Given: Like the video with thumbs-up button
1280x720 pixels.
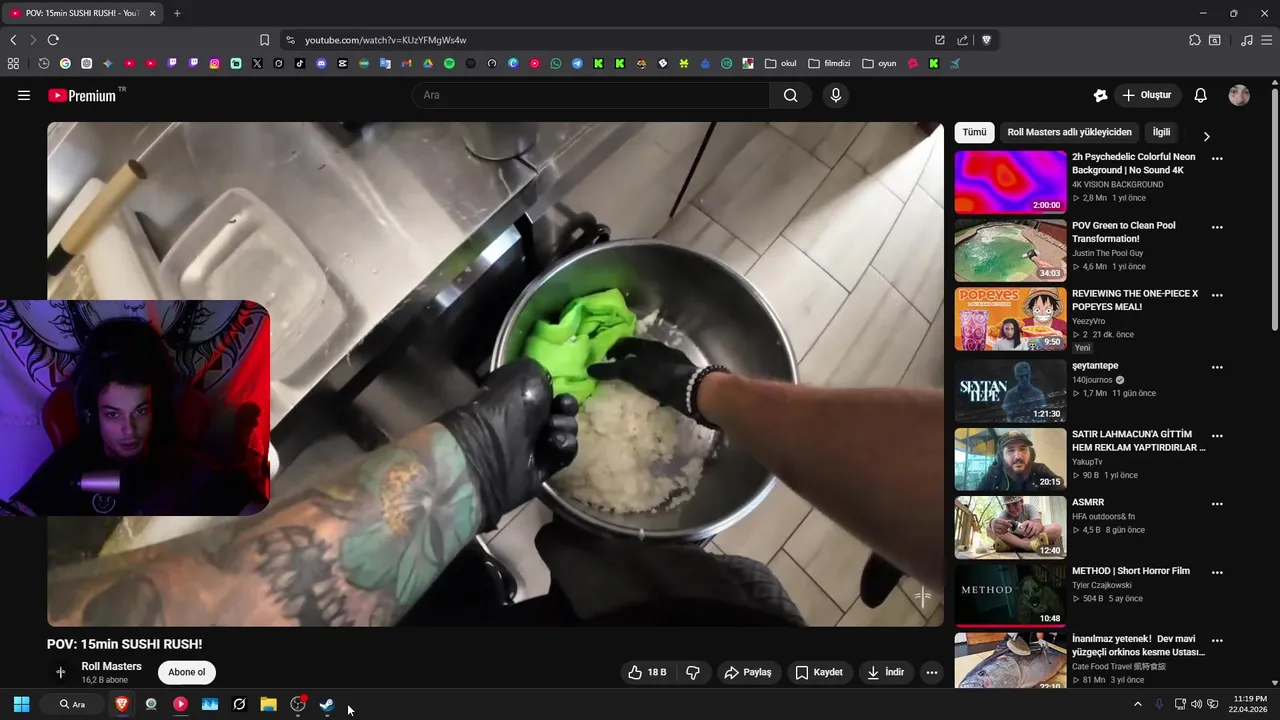Looking at the screenshot, I should tap(647, 672).
